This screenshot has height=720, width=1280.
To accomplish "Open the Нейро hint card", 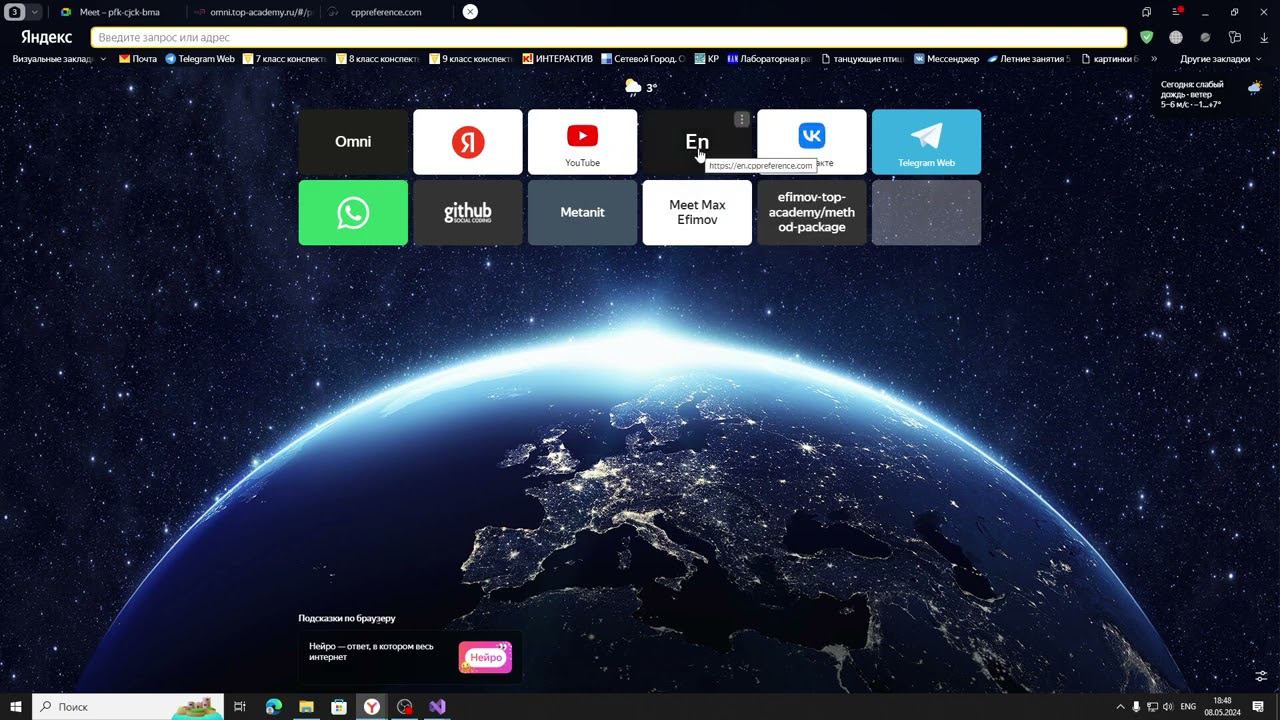I will [410, 657].
